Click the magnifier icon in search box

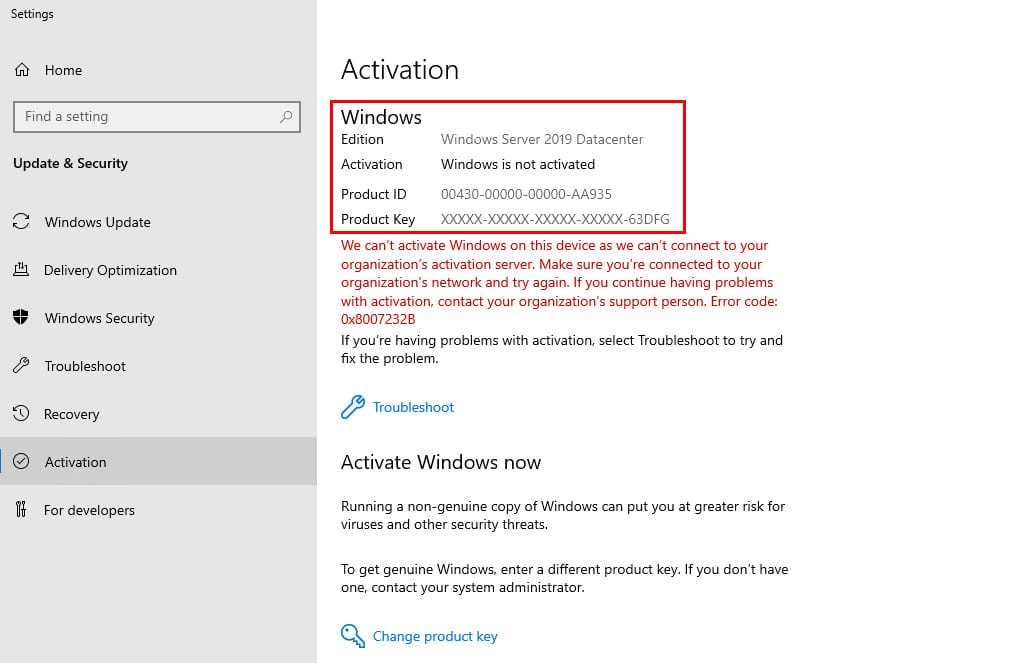(x=285, y=117)
